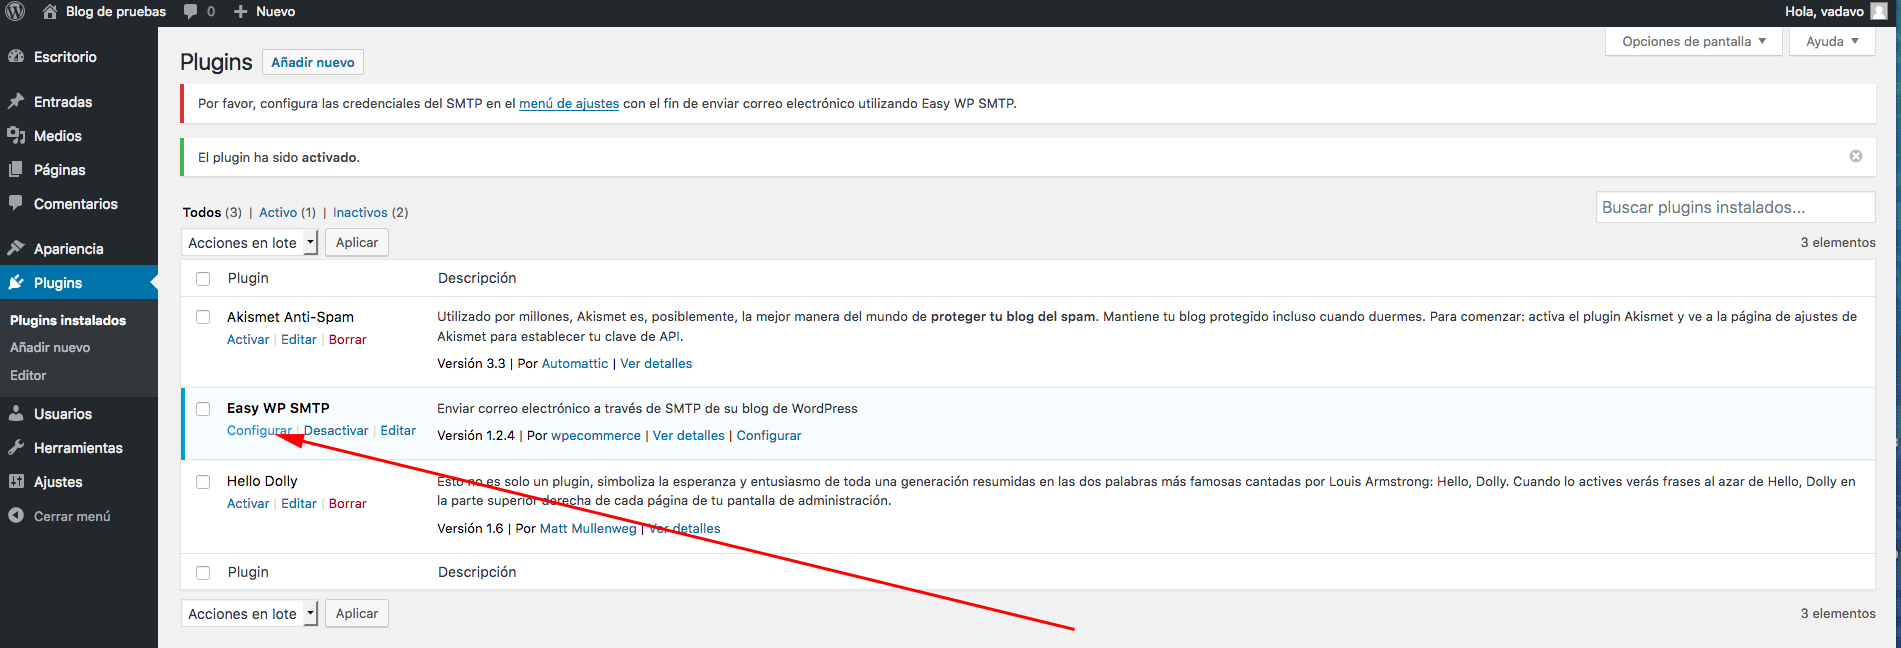Open the Automattic author link

[x=575, y=364]
